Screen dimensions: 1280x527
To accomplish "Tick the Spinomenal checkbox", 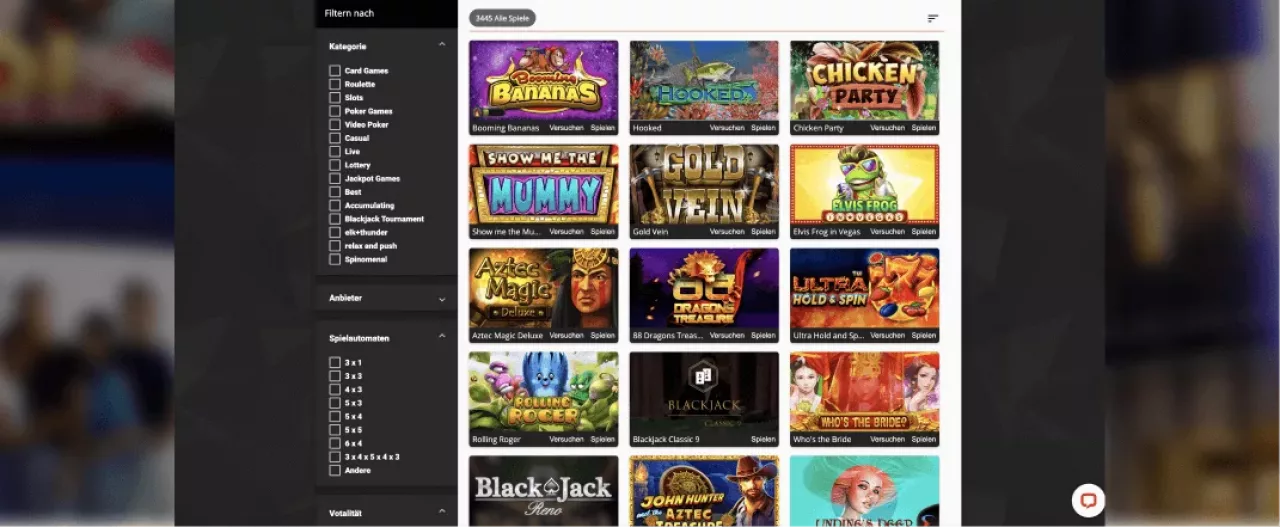I will (x=335, y=259).
